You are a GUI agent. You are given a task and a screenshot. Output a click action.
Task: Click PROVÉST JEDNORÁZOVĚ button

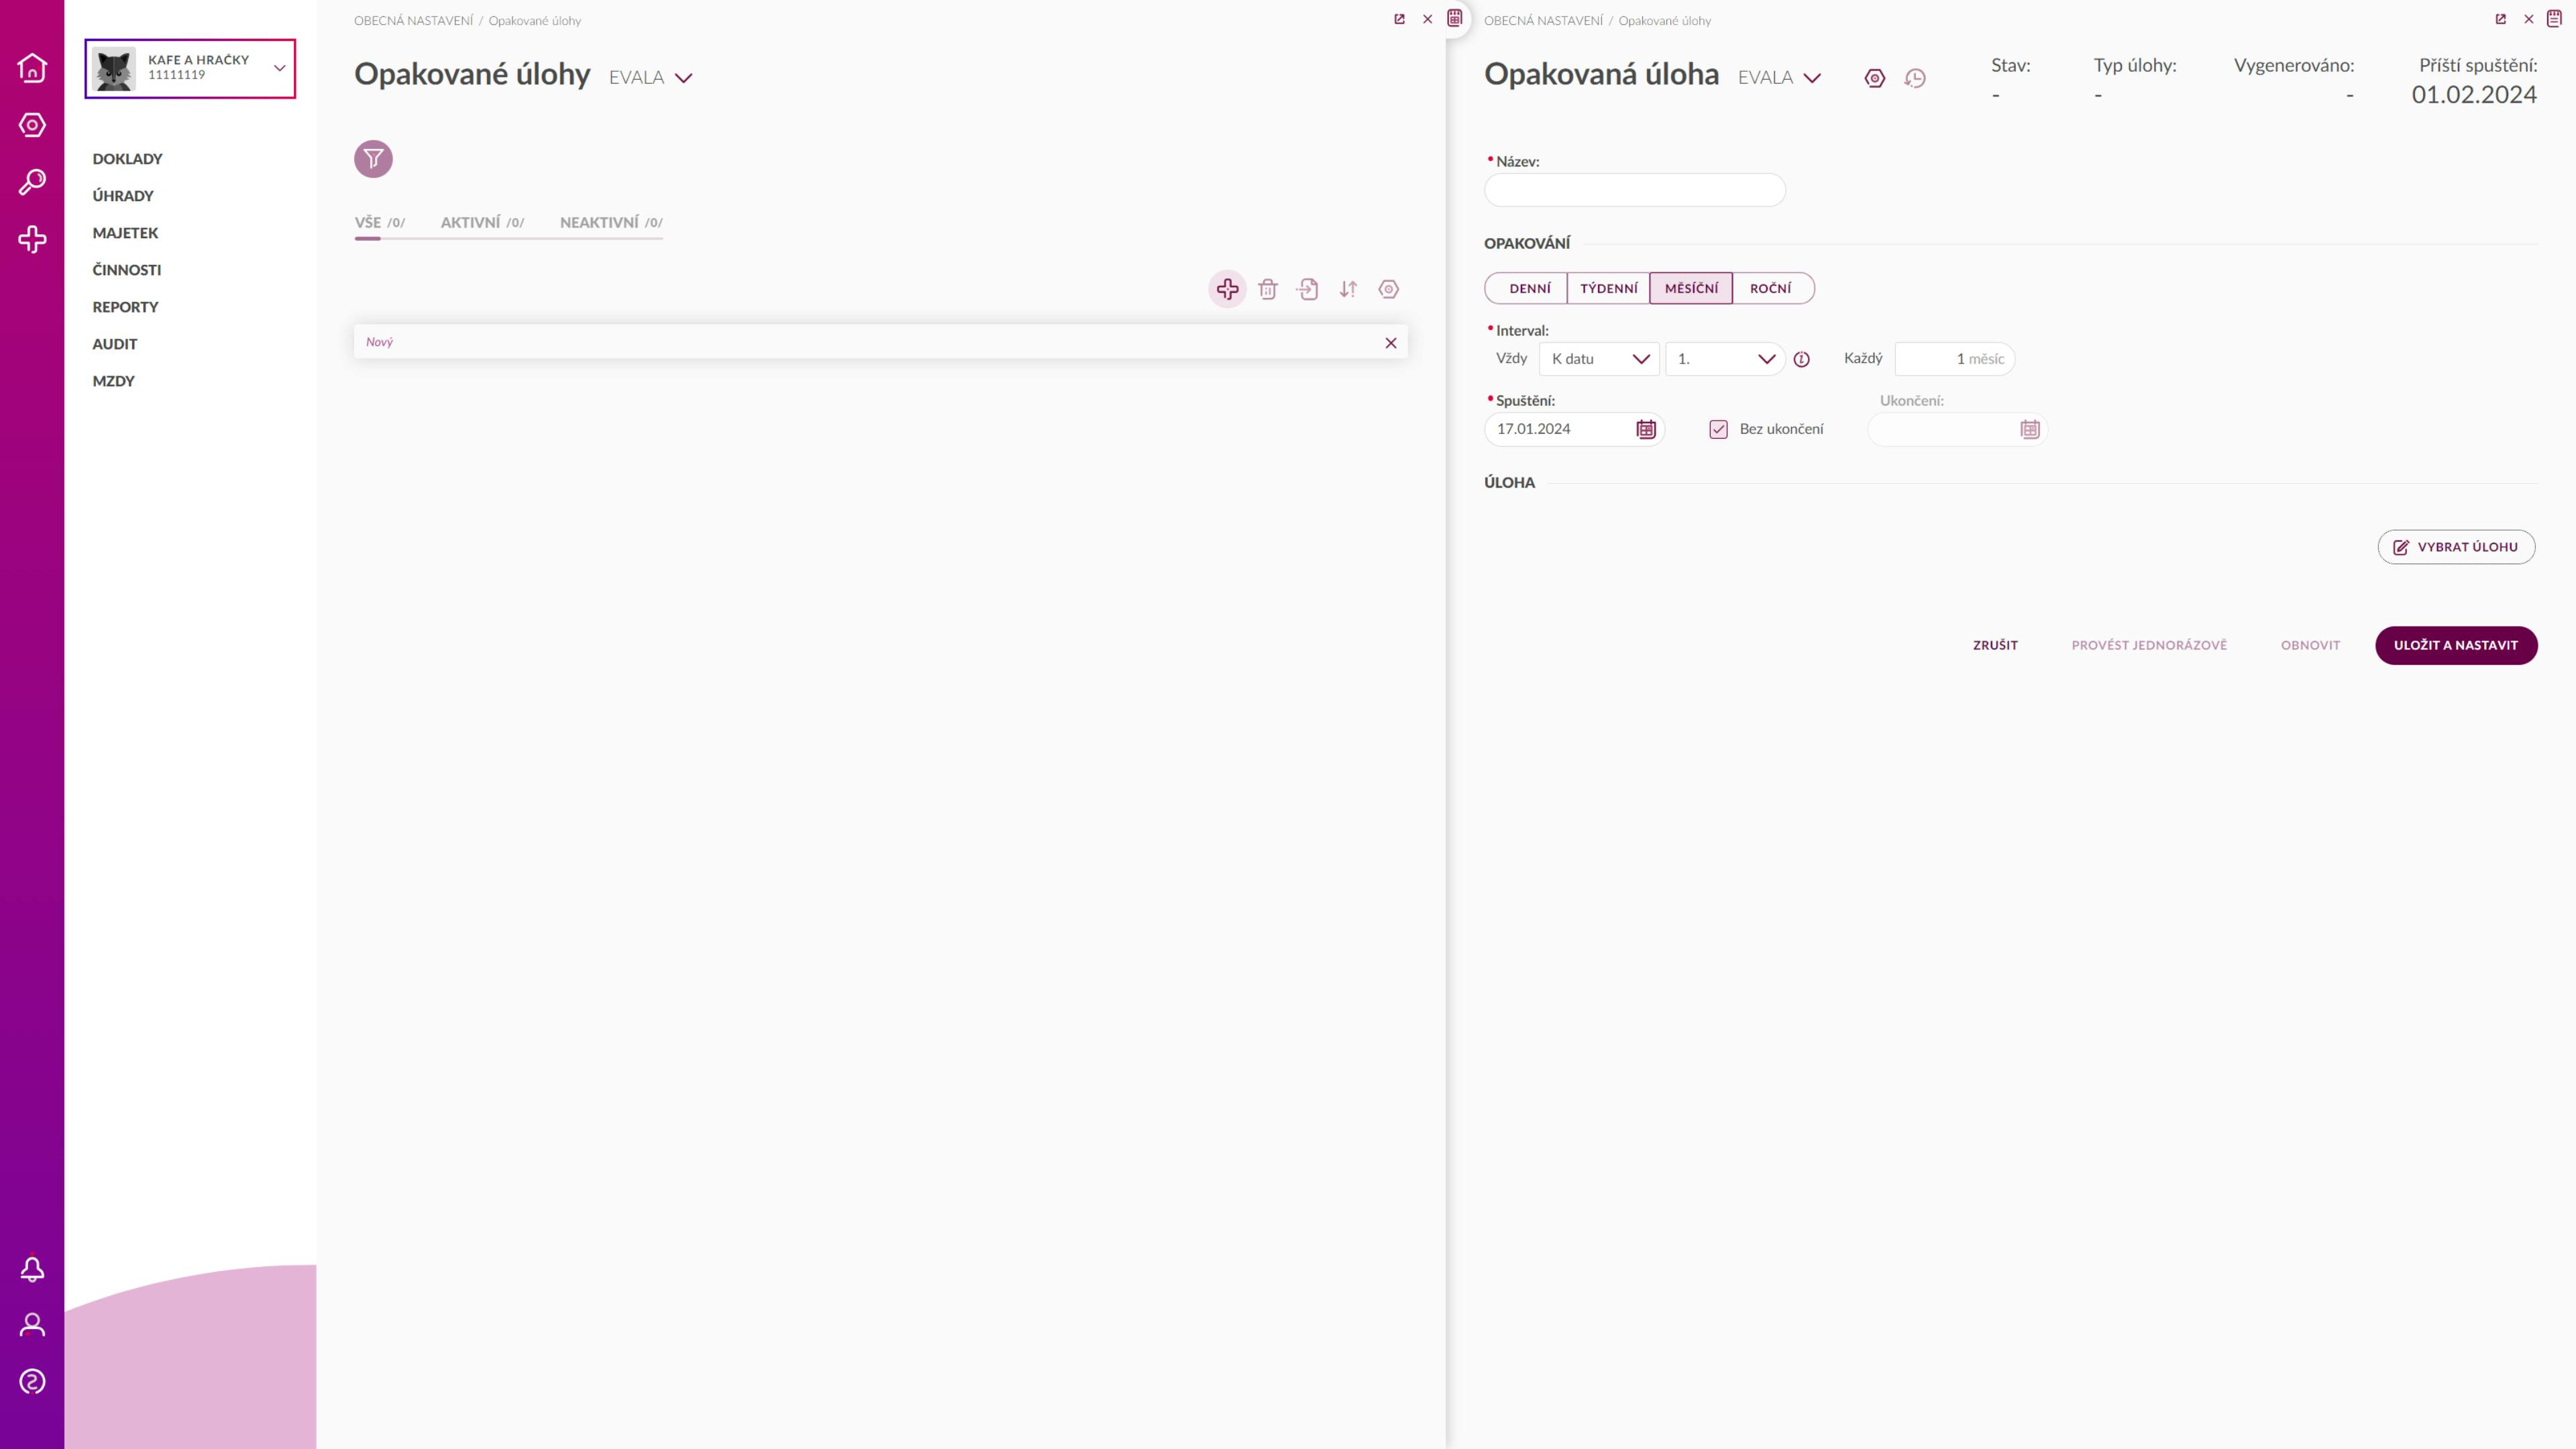(x=2149, y=645)
